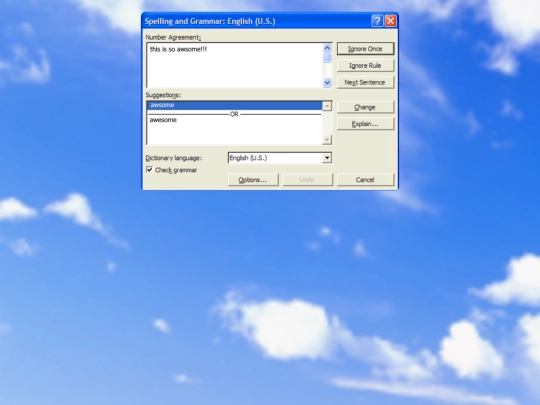Select the highlighted 'awsome' suggestion
Viewport: 540px width, 405px height.
pyautogui.click(x=235, y=105)
